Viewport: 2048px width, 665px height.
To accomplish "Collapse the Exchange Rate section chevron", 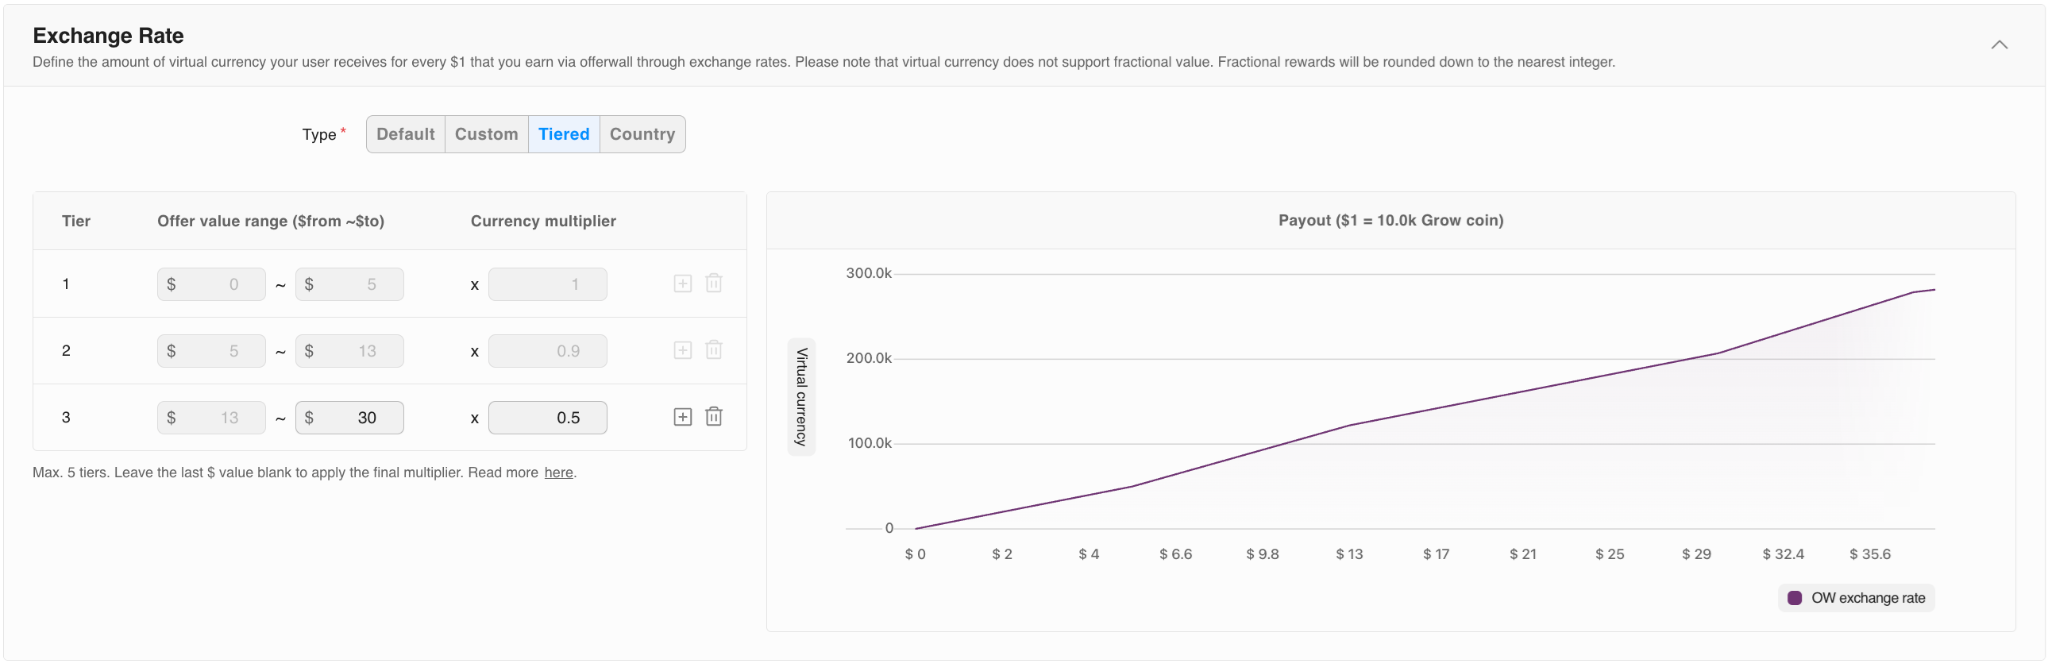I will click(x=1999, y=45).
